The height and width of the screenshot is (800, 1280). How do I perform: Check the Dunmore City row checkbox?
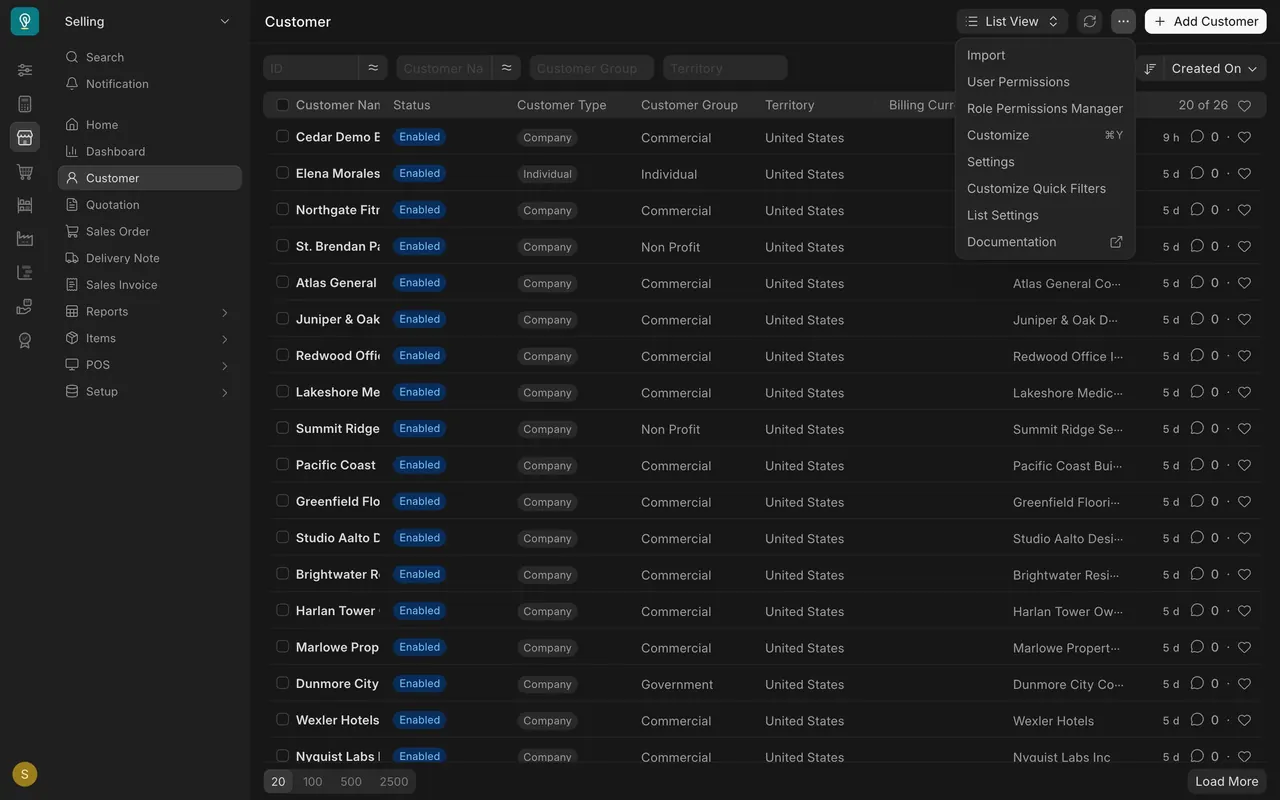[x=282, y=683]
